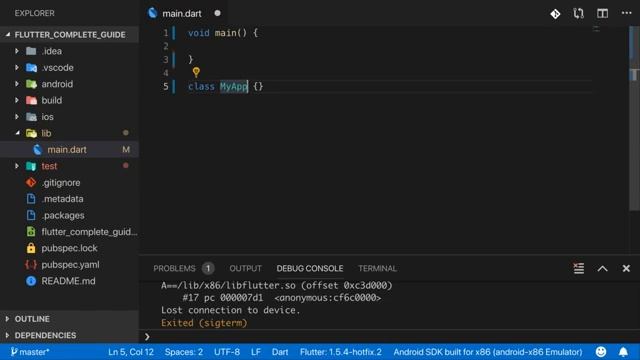Click Flutter: 1.5.4-hotfix.2 status item
Viewport: 640px width, 360px height.
click(341, 352)
